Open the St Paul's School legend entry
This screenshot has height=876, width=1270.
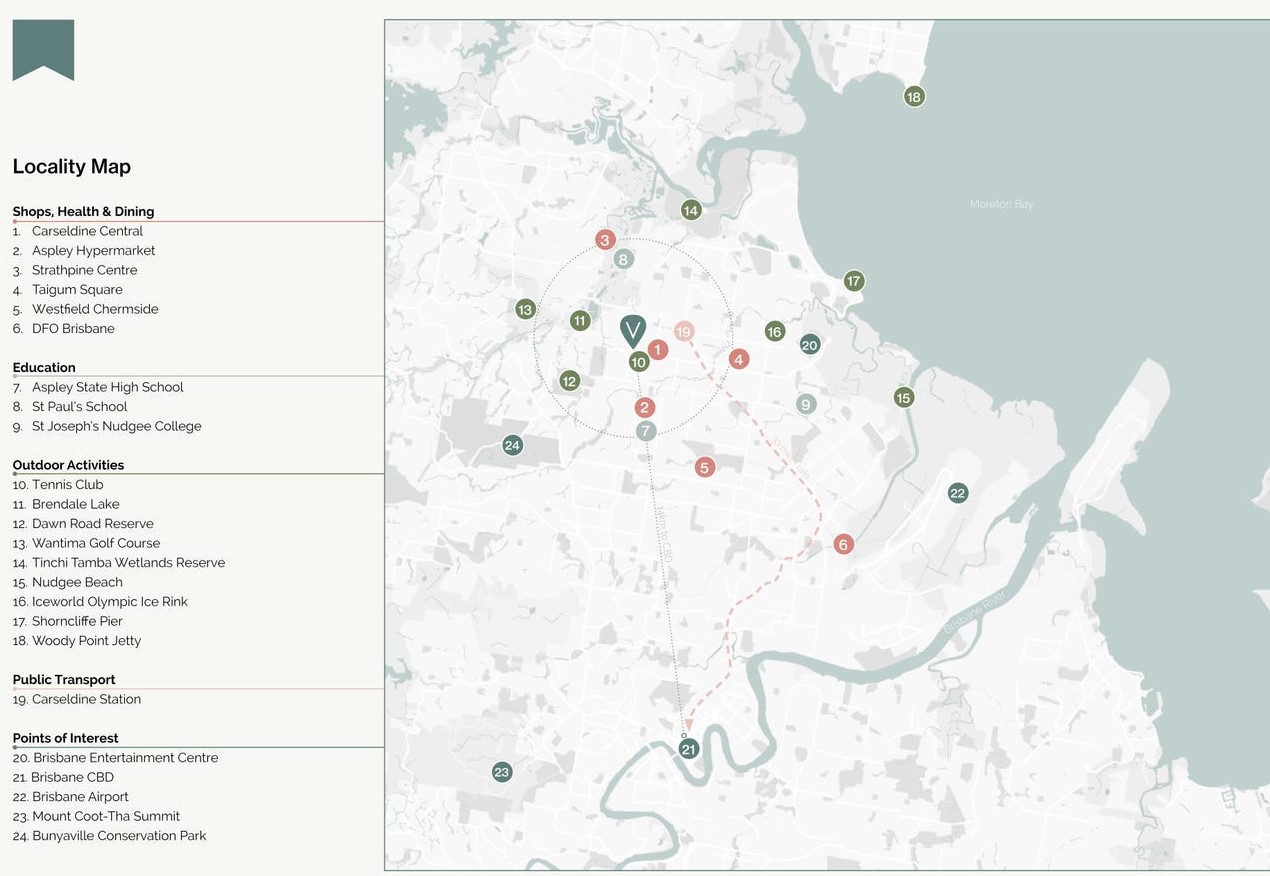pyautogui.click(x=79, y=406)
